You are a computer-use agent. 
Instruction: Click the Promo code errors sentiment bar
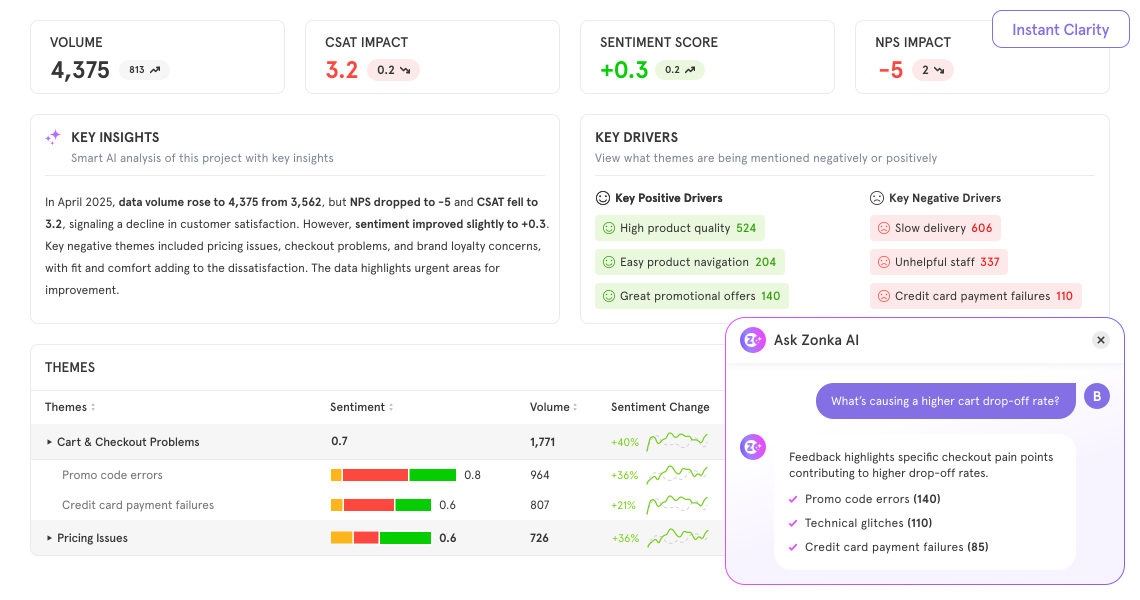coord(393,475)
